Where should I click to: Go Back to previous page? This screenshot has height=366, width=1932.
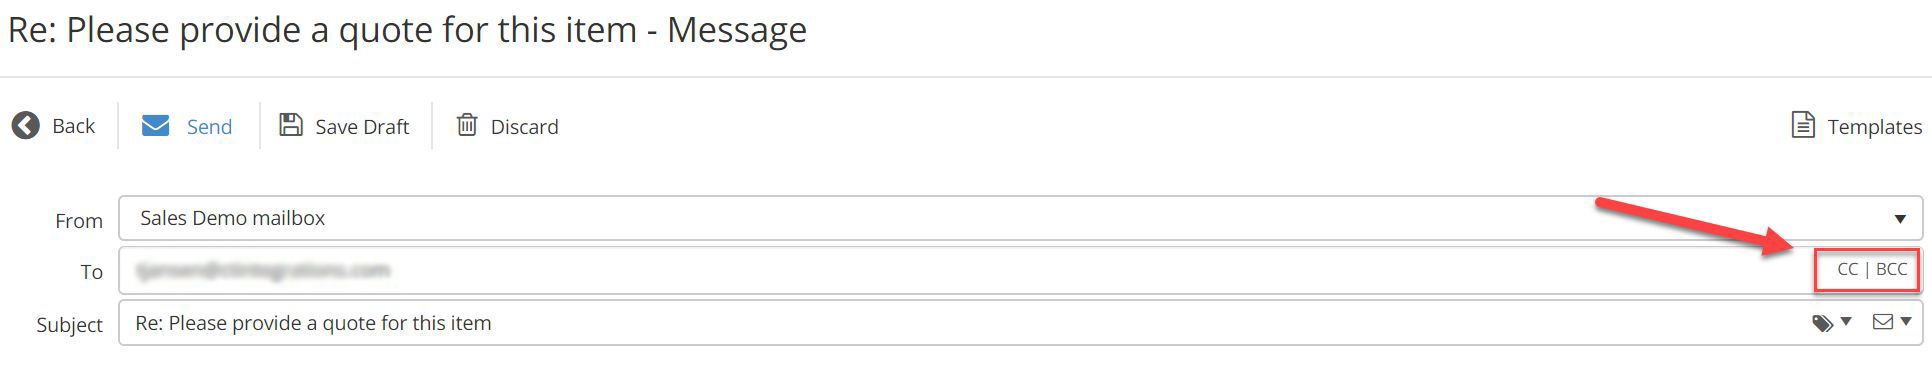pos(54,126)
